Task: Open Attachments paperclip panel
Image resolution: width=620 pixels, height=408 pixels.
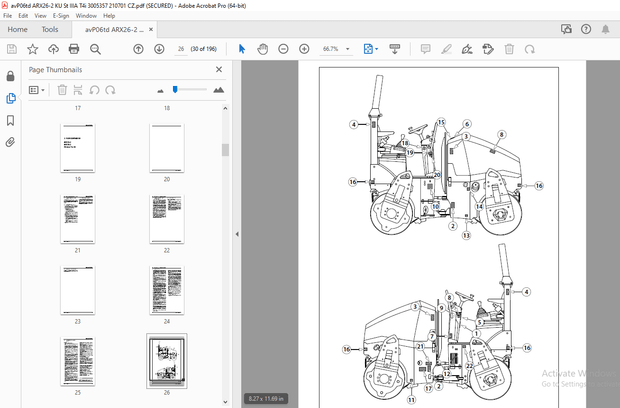Action: tap(11, 142)
